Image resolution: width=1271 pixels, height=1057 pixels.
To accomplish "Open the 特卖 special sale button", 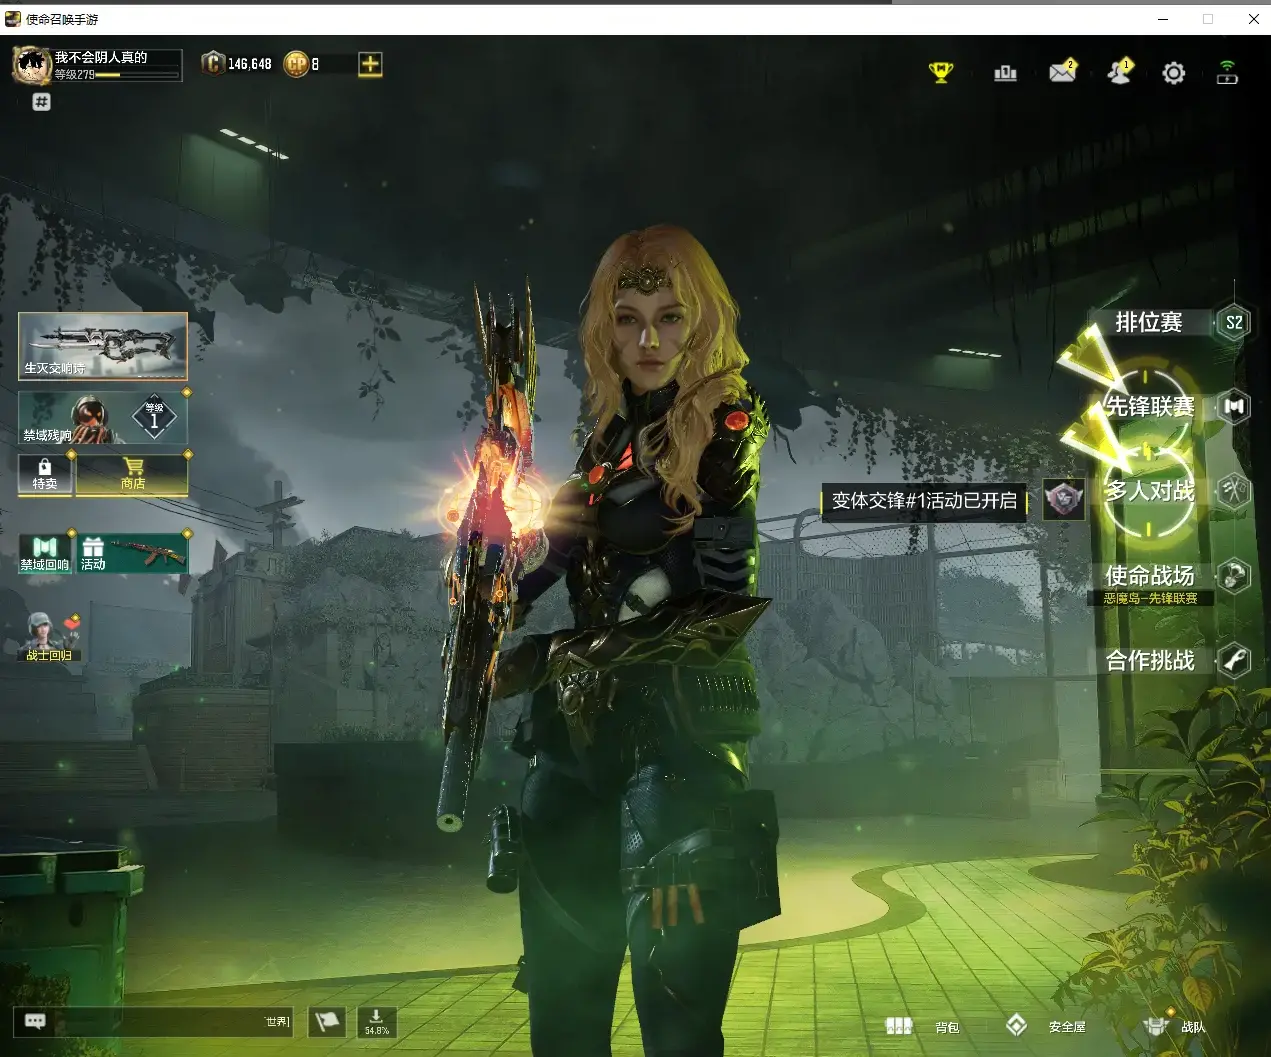I will [45, 474].
